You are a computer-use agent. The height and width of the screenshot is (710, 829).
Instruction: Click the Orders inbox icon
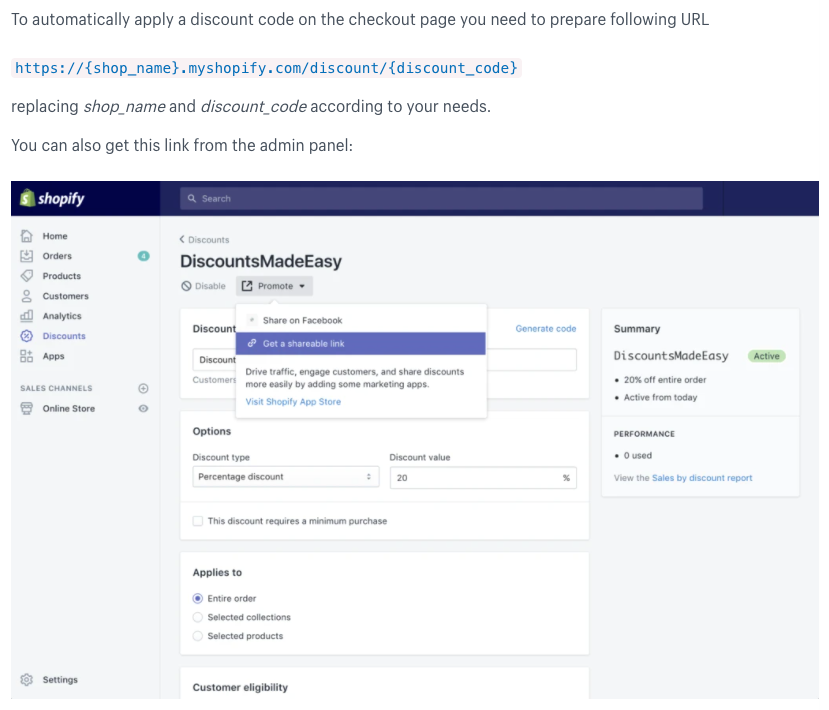pyautogui.click(x=26, y=256)
